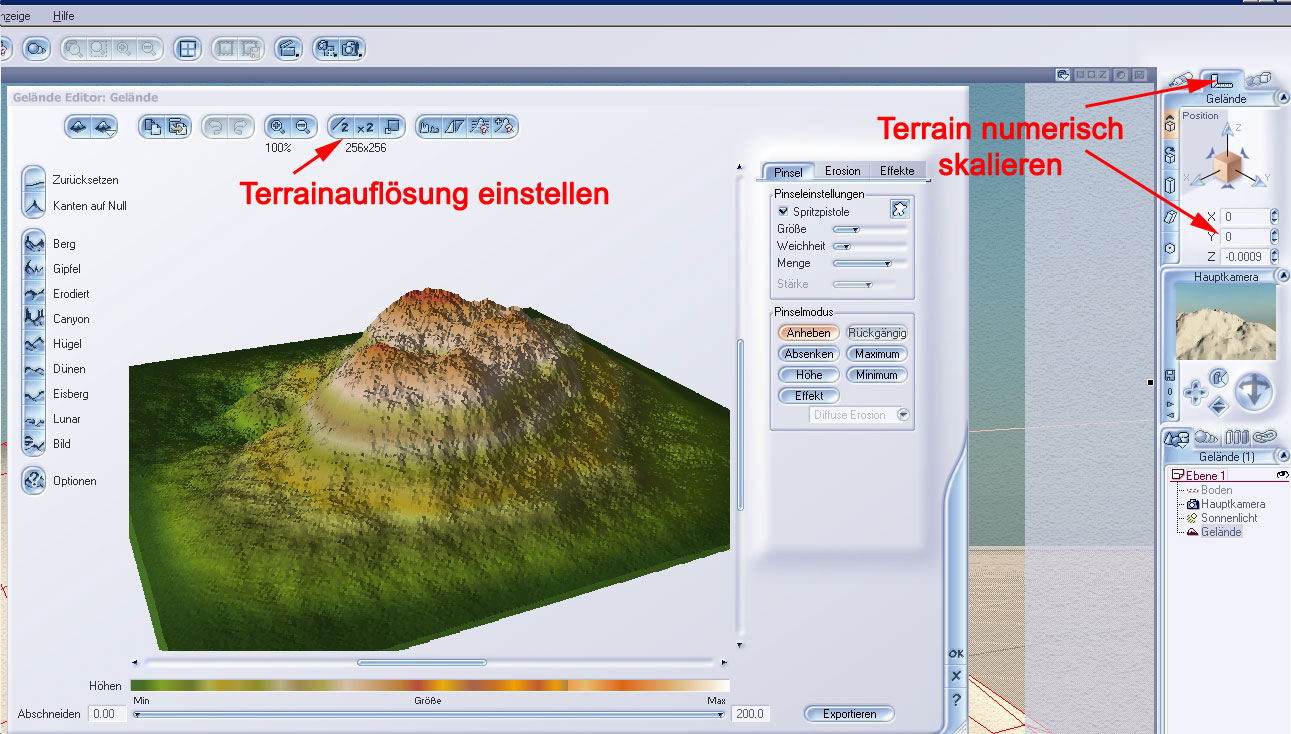Open terrain editor help question mark
Viewport: 1291px width, 734px height.
coord(956,699)
